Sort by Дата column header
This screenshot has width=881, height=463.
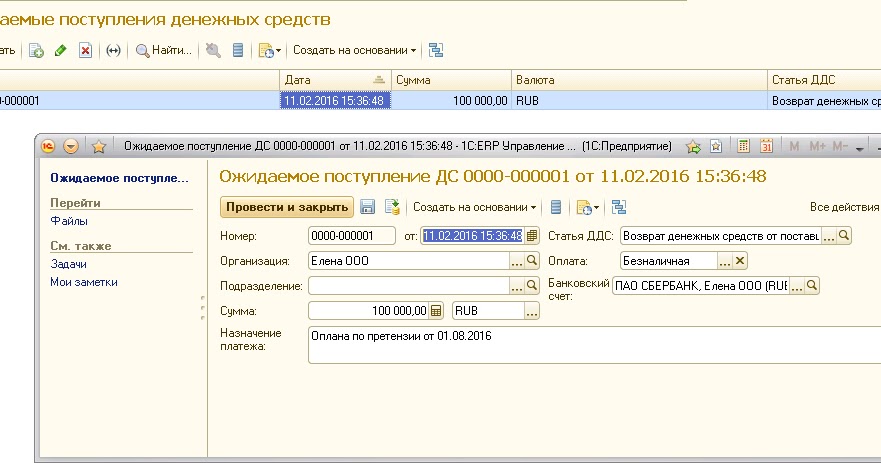click(335, 80)
